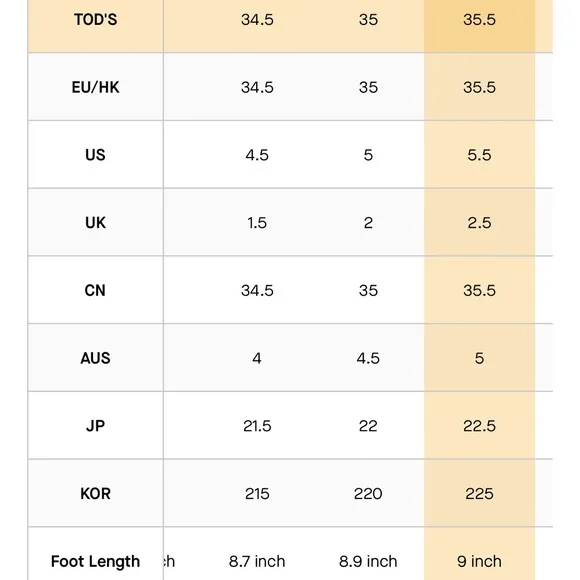This screenshot has height=580, width=580.
Task: Choose the TOD'S 35 size column
Action: tap(368, 20)
